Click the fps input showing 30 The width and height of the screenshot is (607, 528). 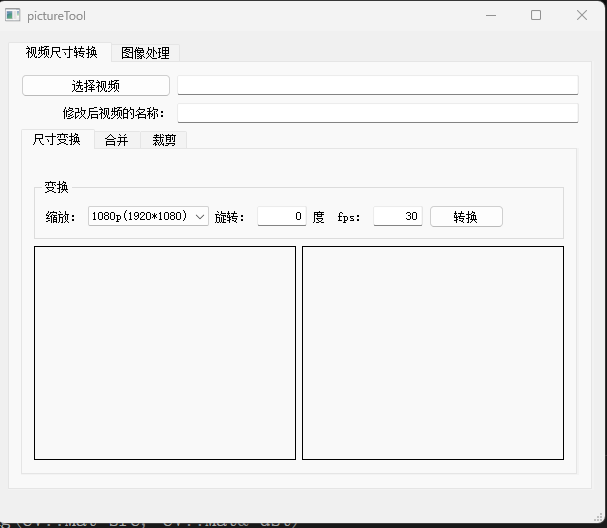(x=397, y=216)
